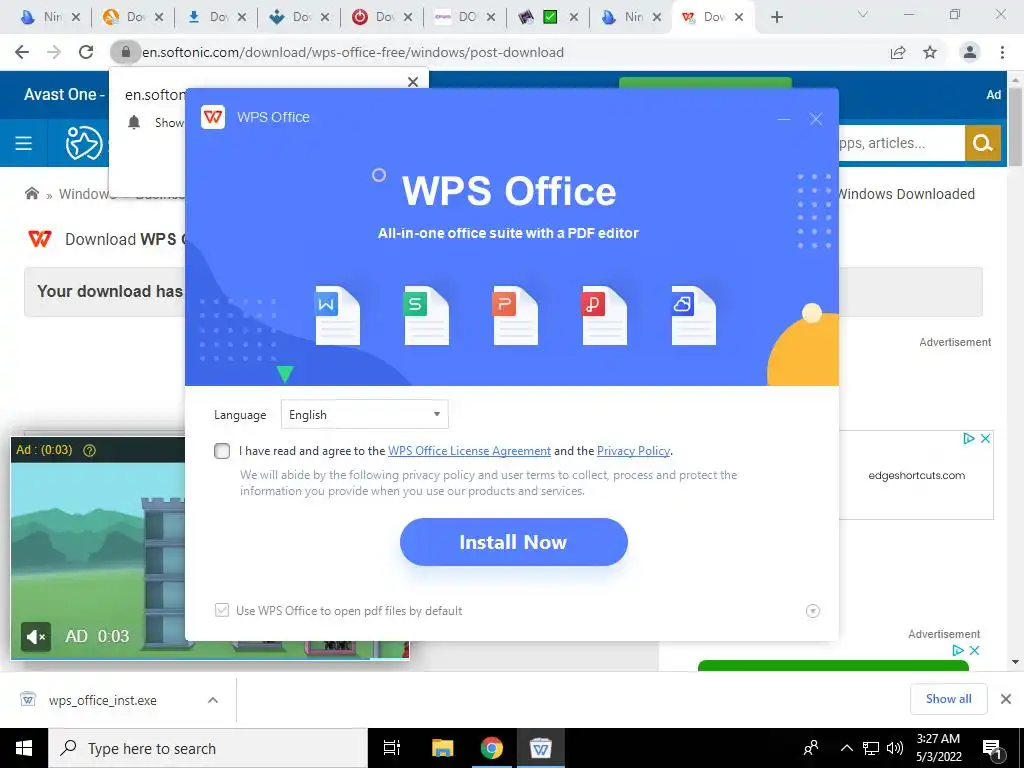Image resolution: width=1024 pixels, height=768 pixels.
Task: Open Softonic hamburger menu
Action: [x=24, y=143]
